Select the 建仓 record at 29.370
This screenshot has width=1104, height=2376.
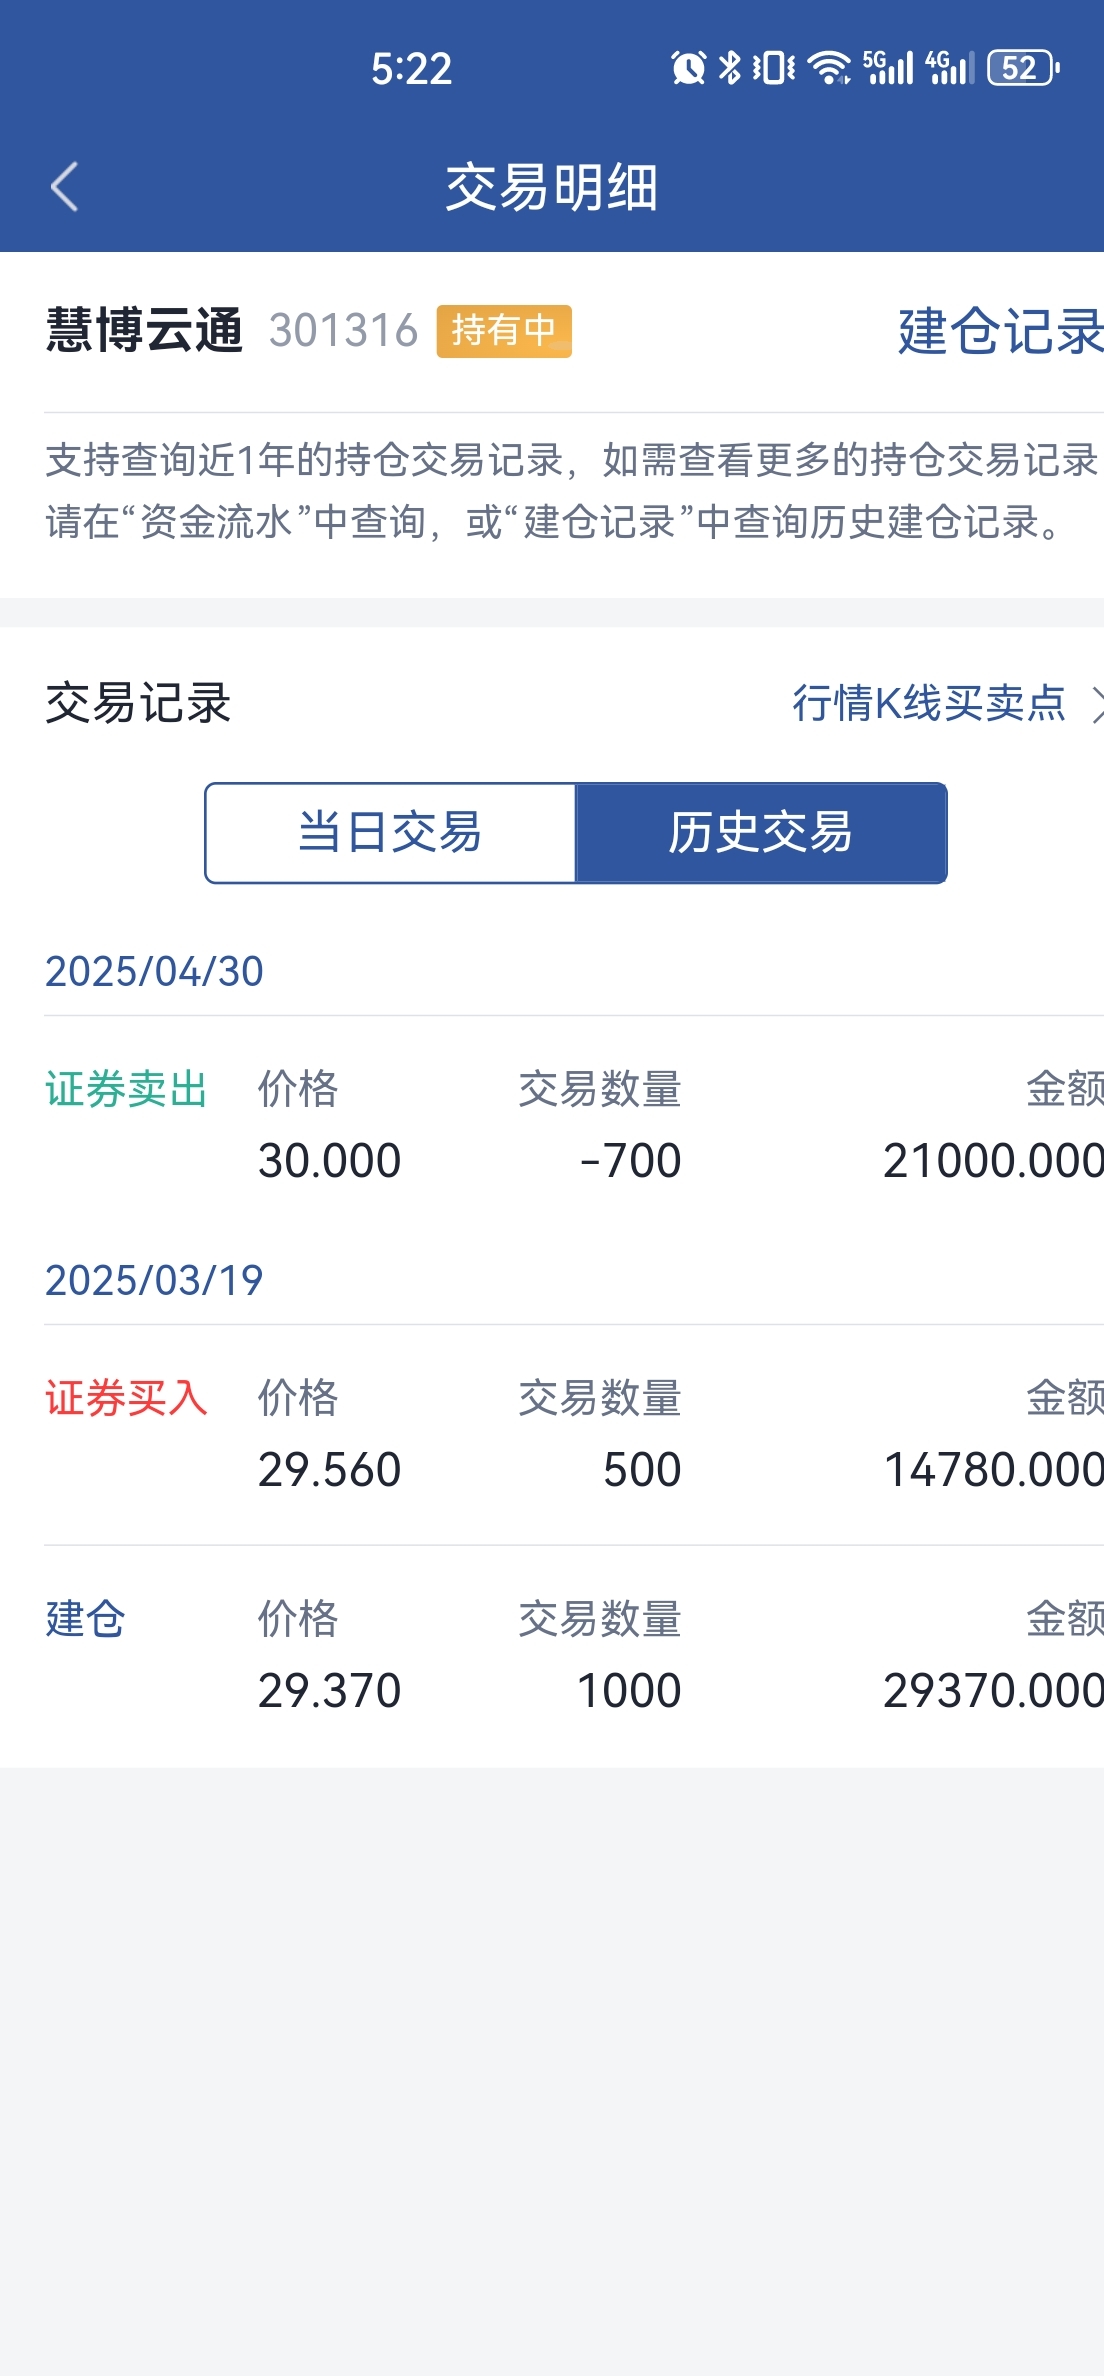pyautogui.click(x=574, y=1655)
